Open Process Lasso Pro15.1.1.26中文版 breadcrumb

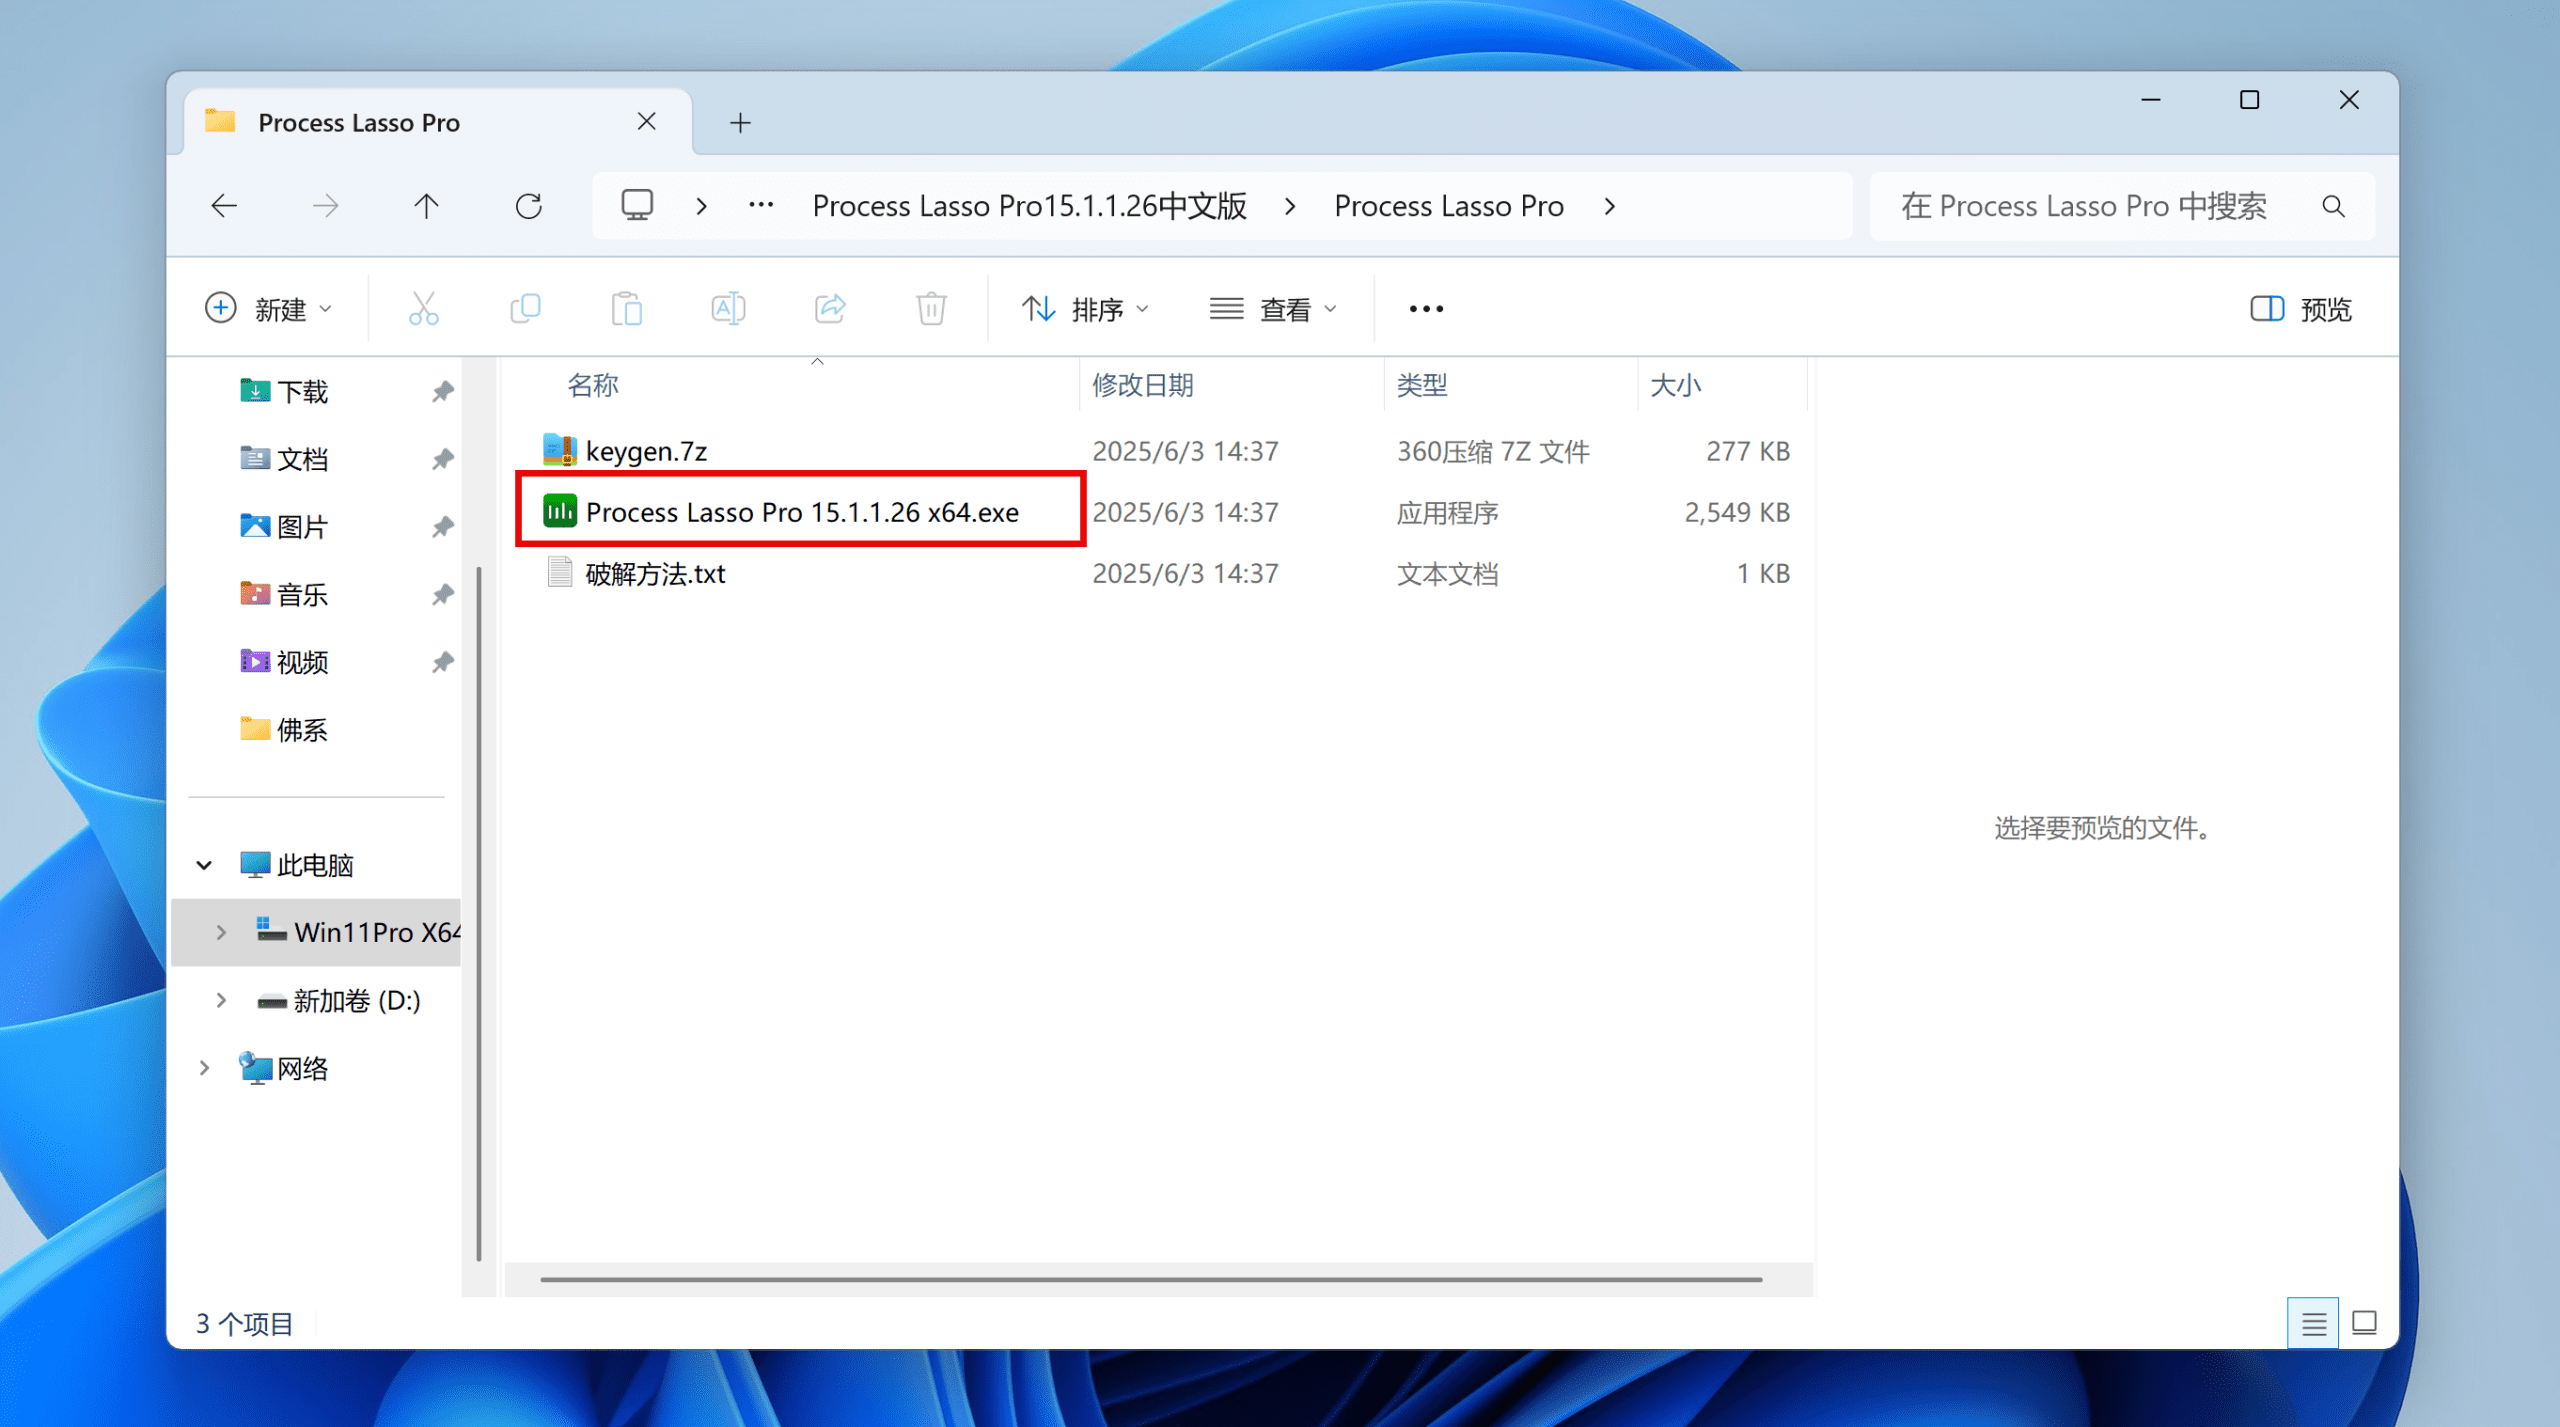pos(1029,206)
